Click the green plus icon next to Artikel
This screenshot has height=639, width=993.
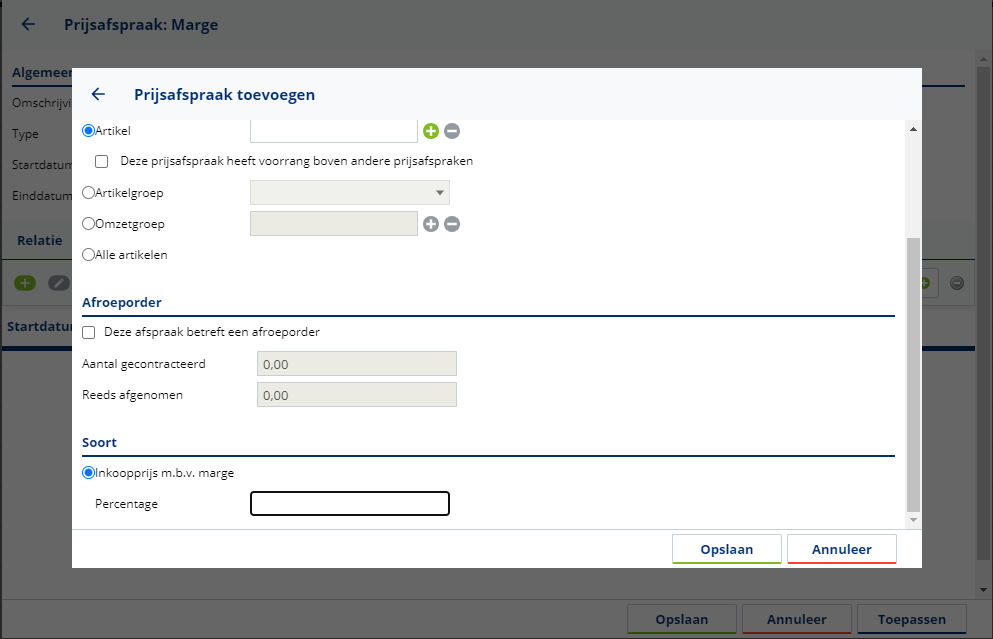(431, 131)
